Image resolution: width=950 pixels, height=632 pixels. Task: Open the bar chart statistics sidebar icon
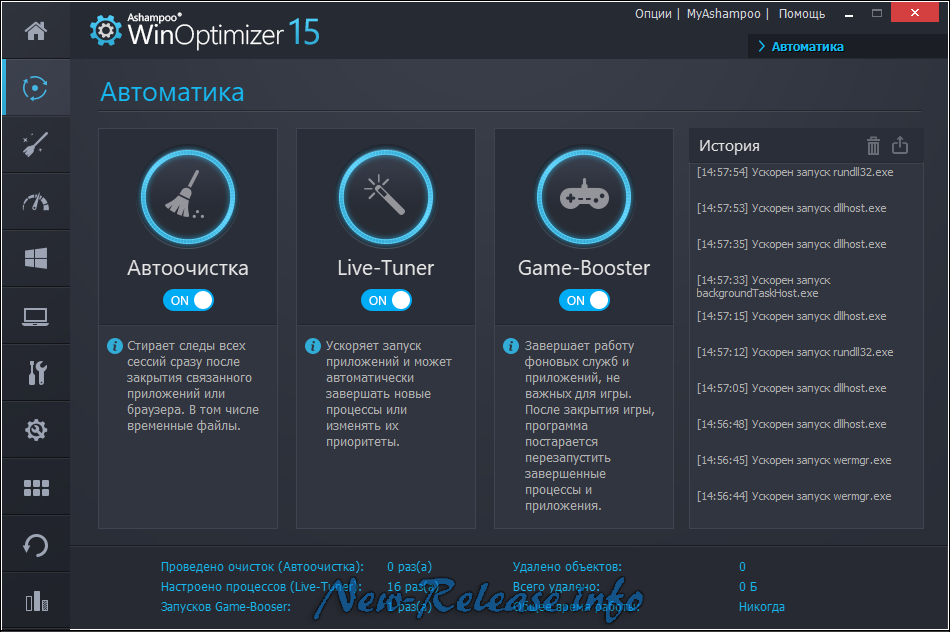(x=37, y=601)
